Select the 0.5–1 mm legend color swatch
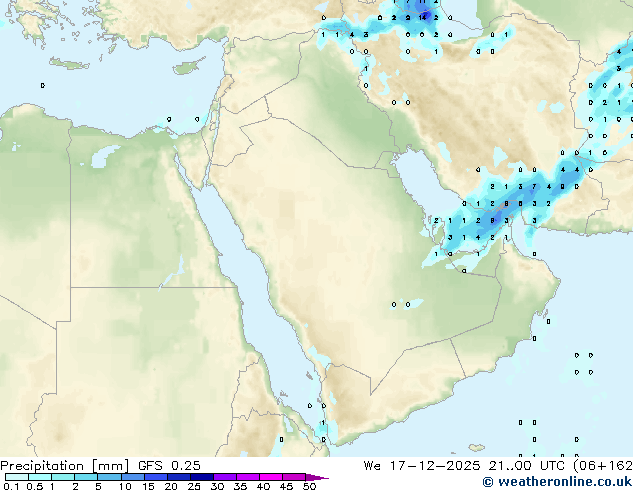The width and height of the screenshot is (634, 490). 40,477
